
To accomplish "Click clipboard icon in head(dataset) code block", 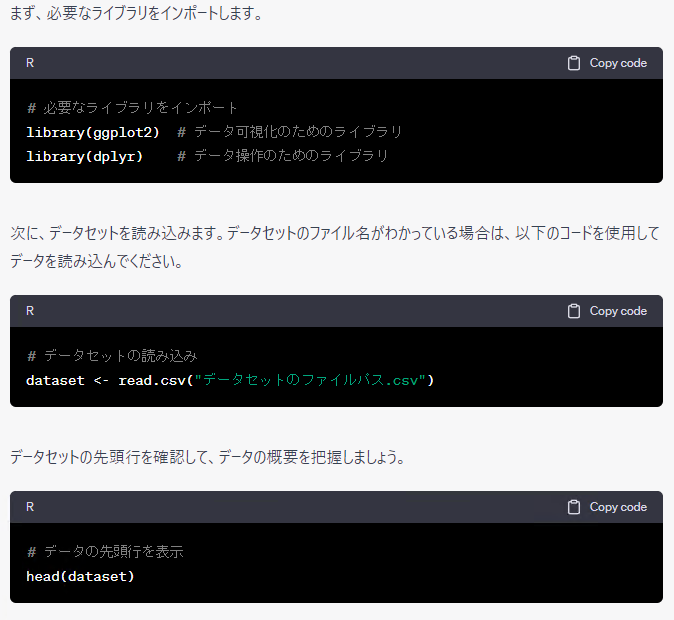I will pos(574,507).
